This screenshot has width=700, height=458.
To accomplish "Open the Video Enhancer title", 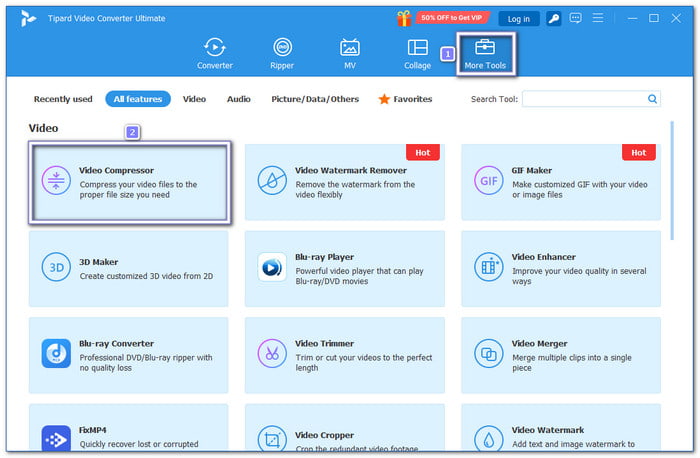I will [543, 257].
